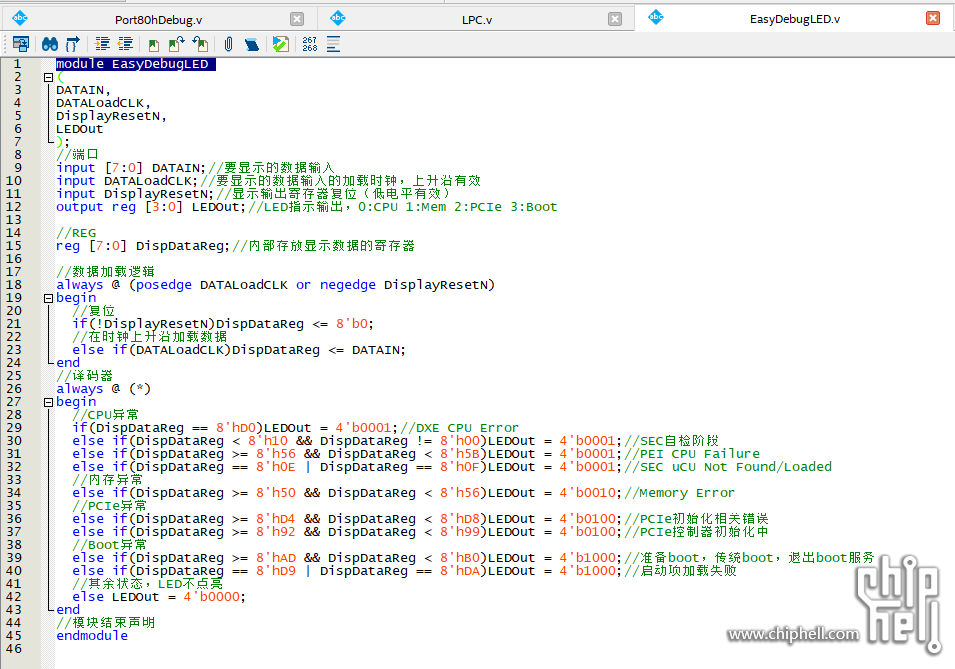
Task: Click "8'hD4" on line 36
Action: [275, 519]
